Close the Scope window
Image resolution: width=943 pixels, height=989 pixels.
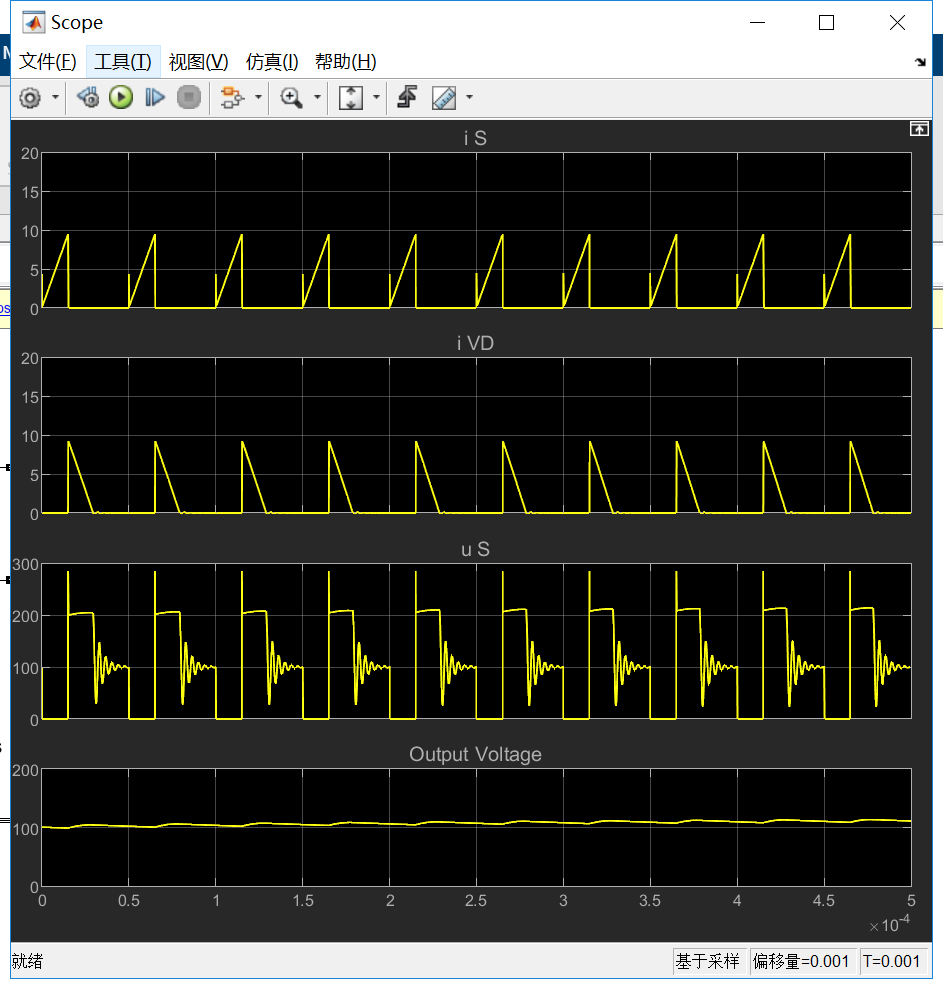click(897, 23)
